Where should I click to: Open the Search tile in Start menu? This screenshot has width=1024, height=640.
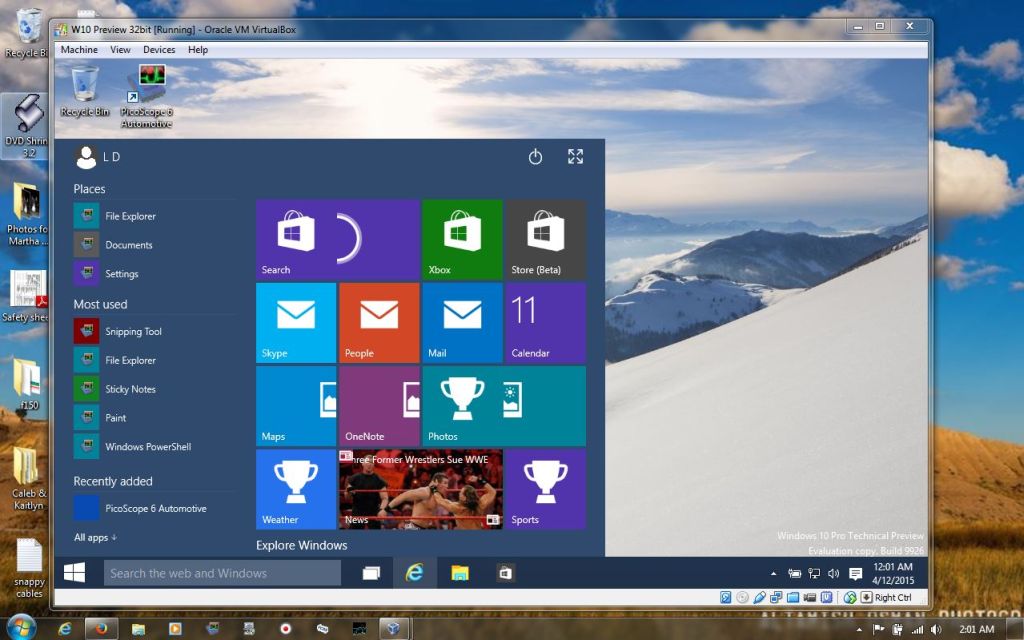tap(338, 240)
